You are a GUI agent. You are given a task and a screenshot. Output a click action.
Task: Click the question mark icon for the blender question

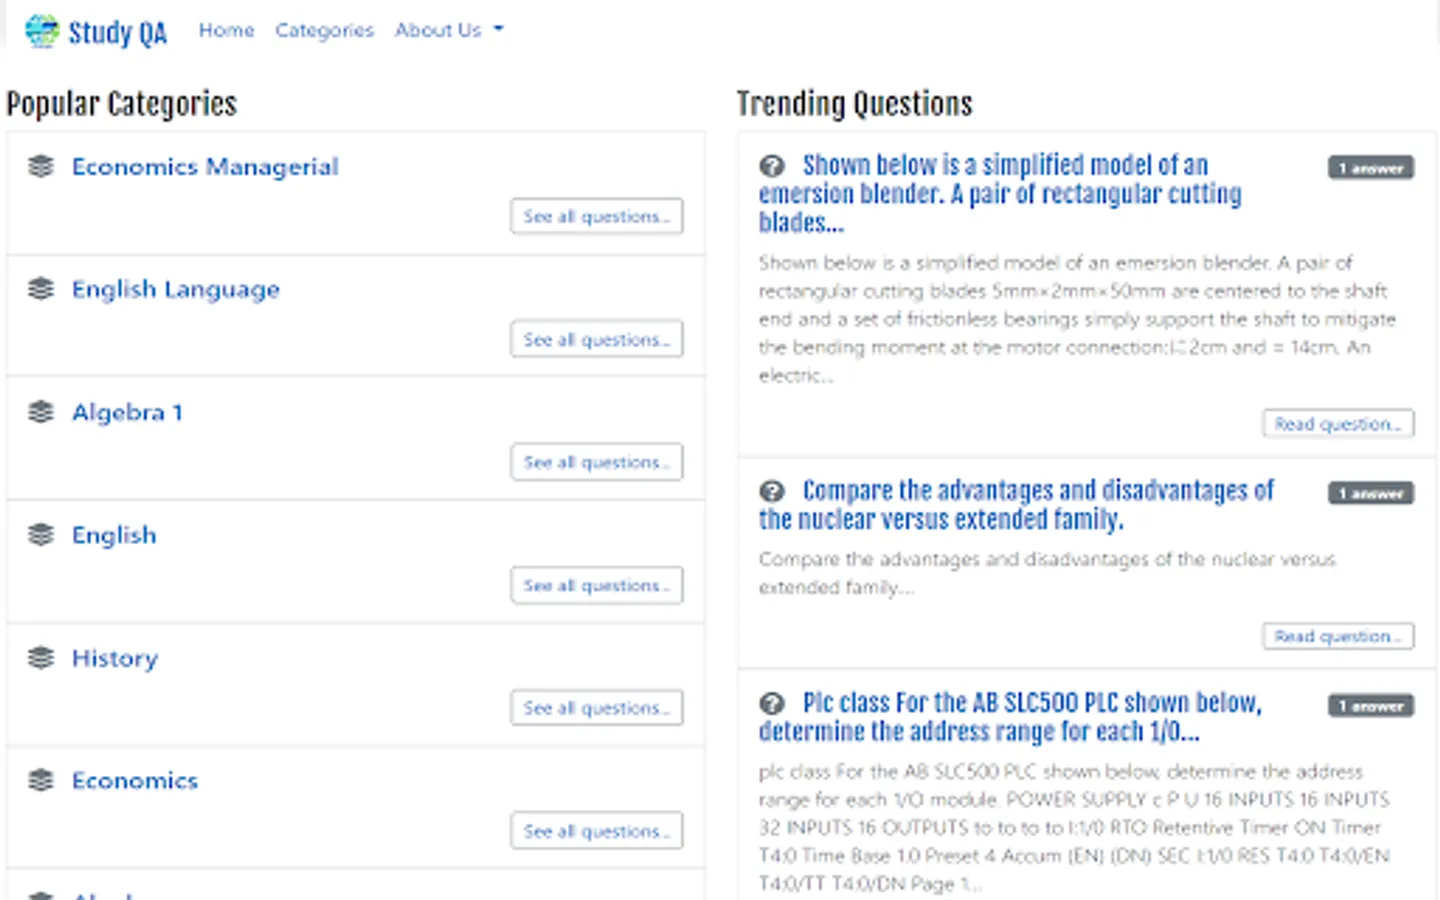[771, 166]
